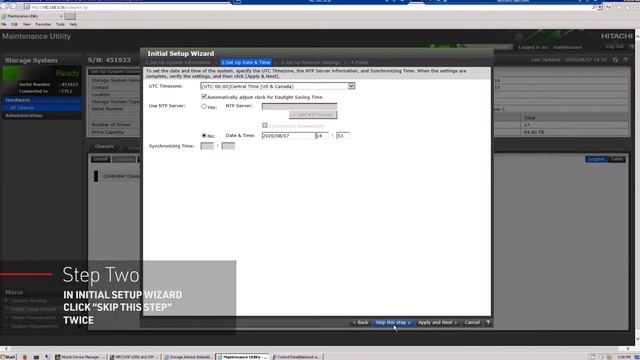This screenshot has height=360, width=640.
Task: Click Skip this step button
Action: pyautogui.click(x=393, y=322)
